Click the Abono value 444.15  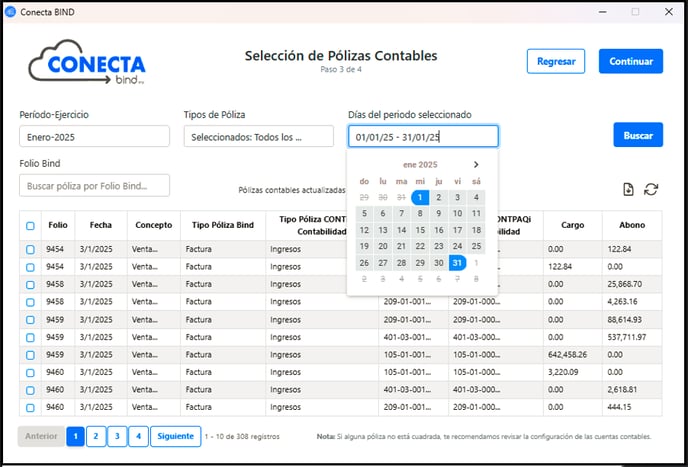click(x=619, y=407)
